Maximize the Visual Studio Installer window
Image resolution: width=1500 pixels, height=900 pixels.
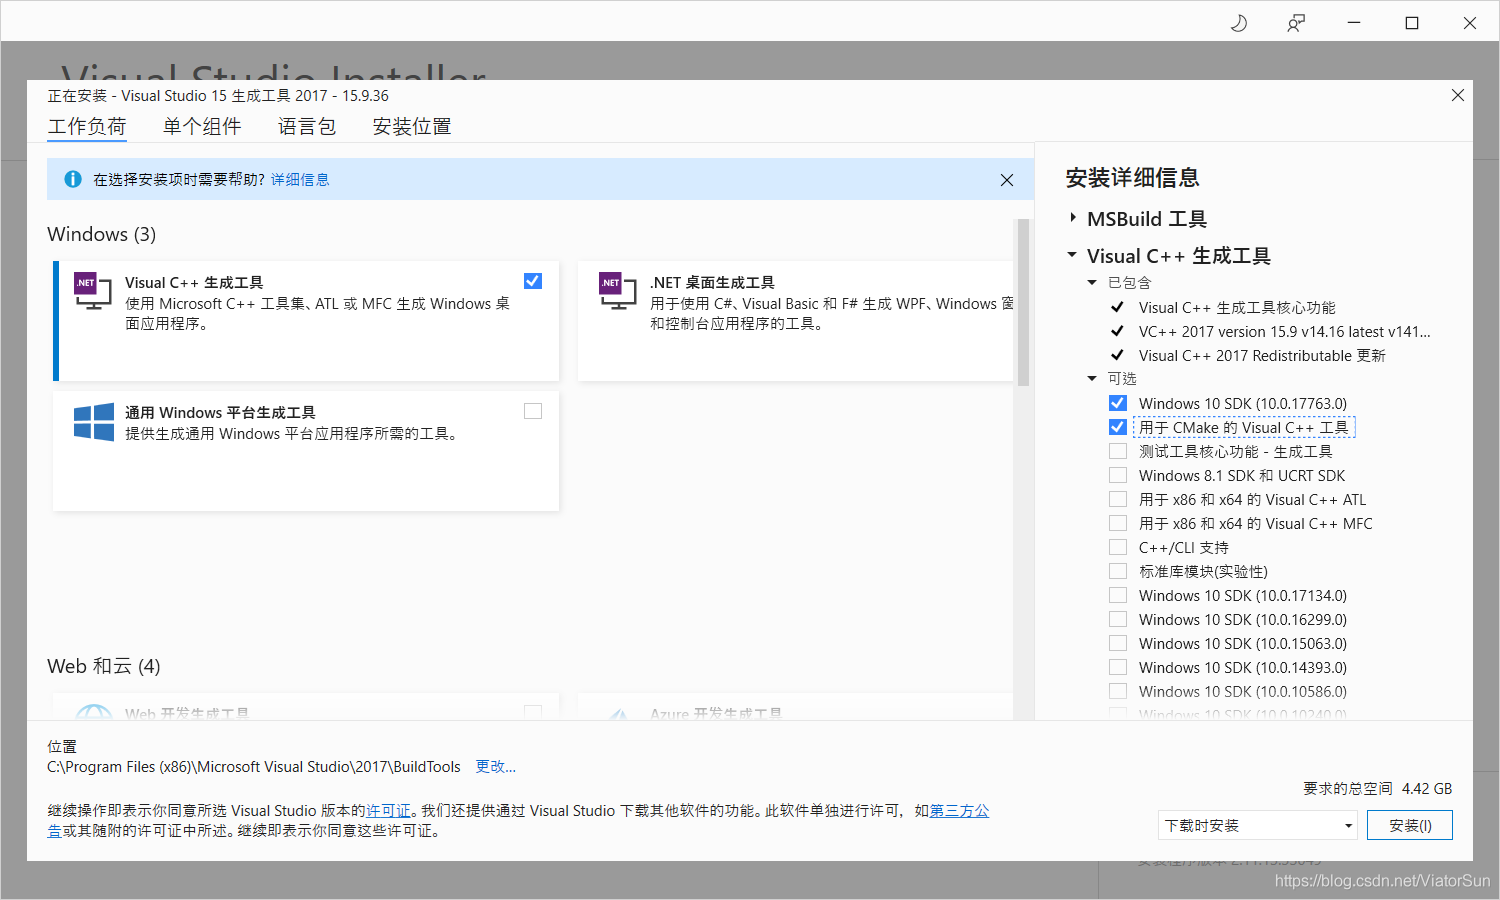tap(1412, 23)
